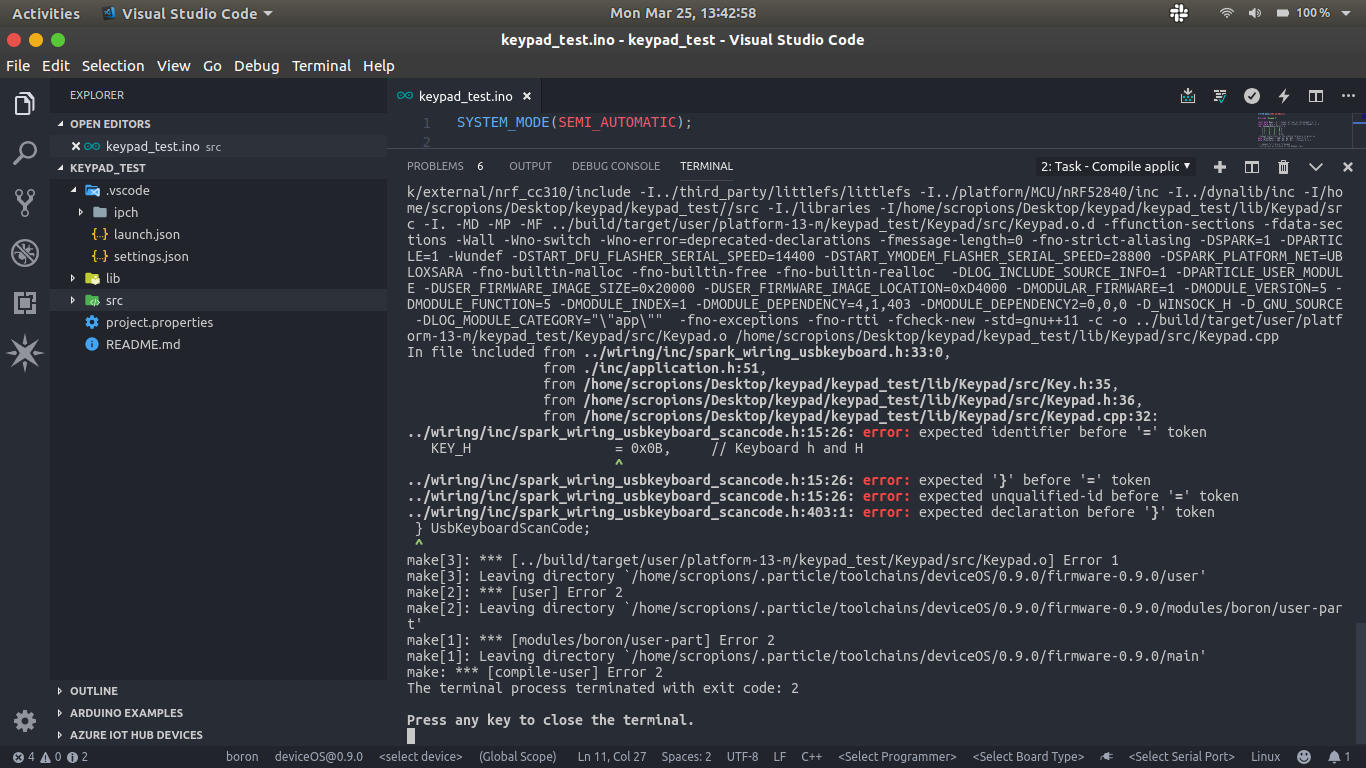Screen dimensions: 1366x768
Task: Click the Ln 11, Col 27 cursor position
Action: (x=612, y=757)
